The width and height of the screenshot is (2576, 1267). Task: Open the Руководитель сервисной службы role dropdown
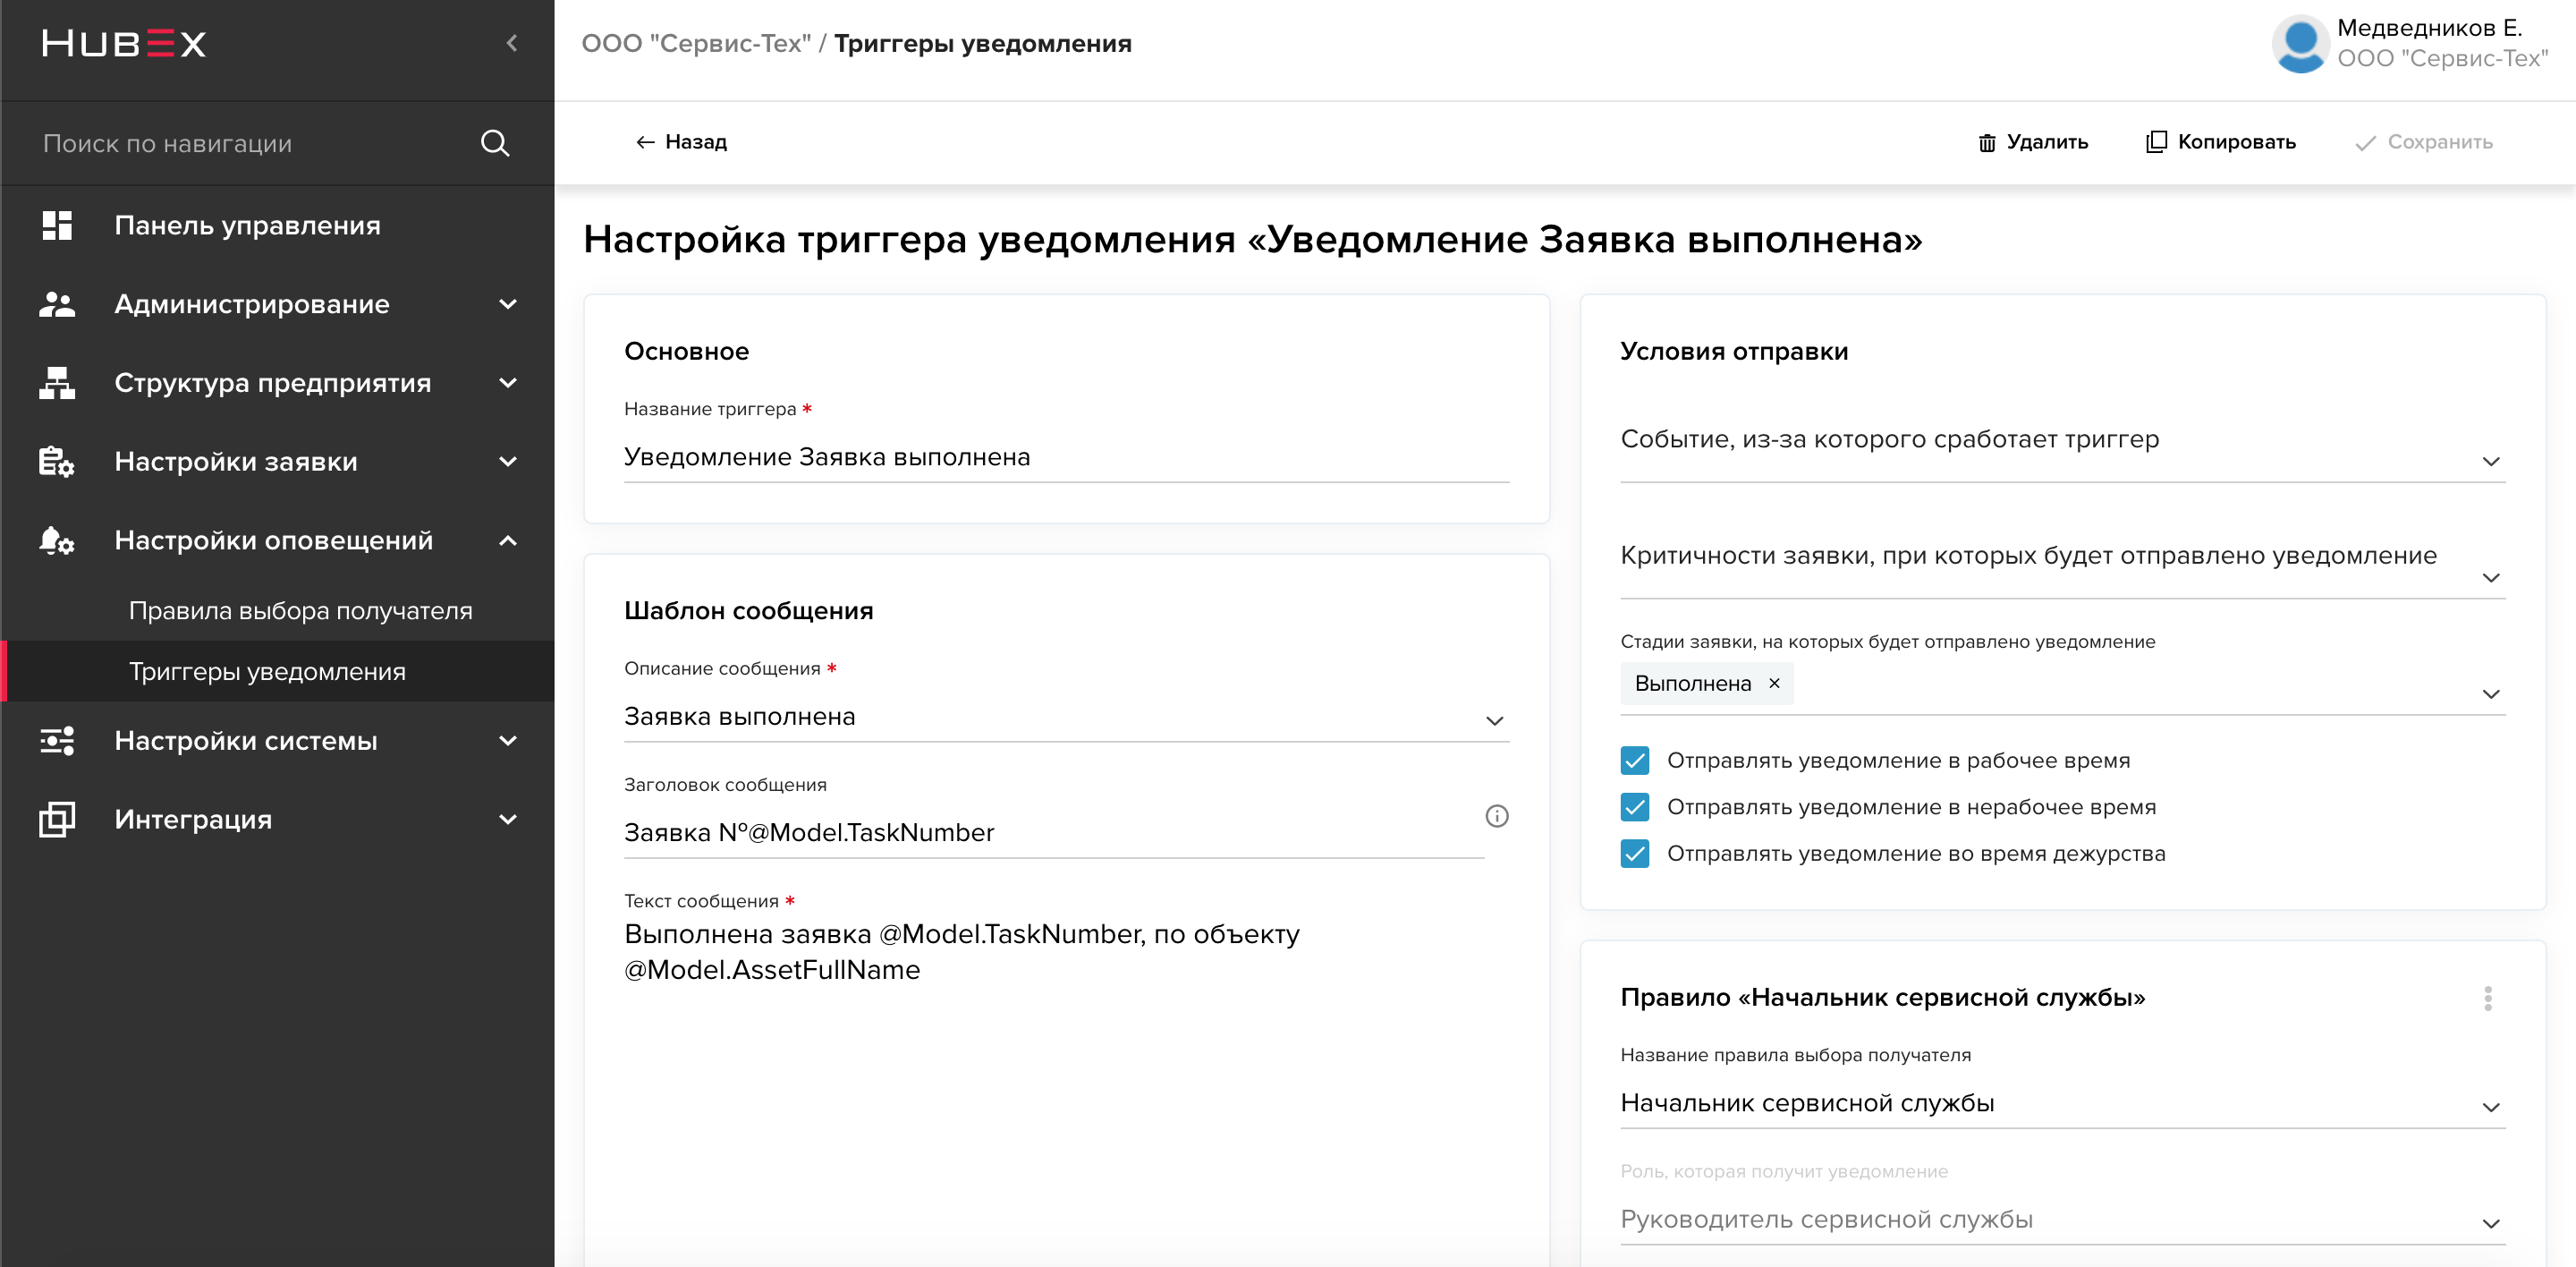[x=2062, y=1220]
